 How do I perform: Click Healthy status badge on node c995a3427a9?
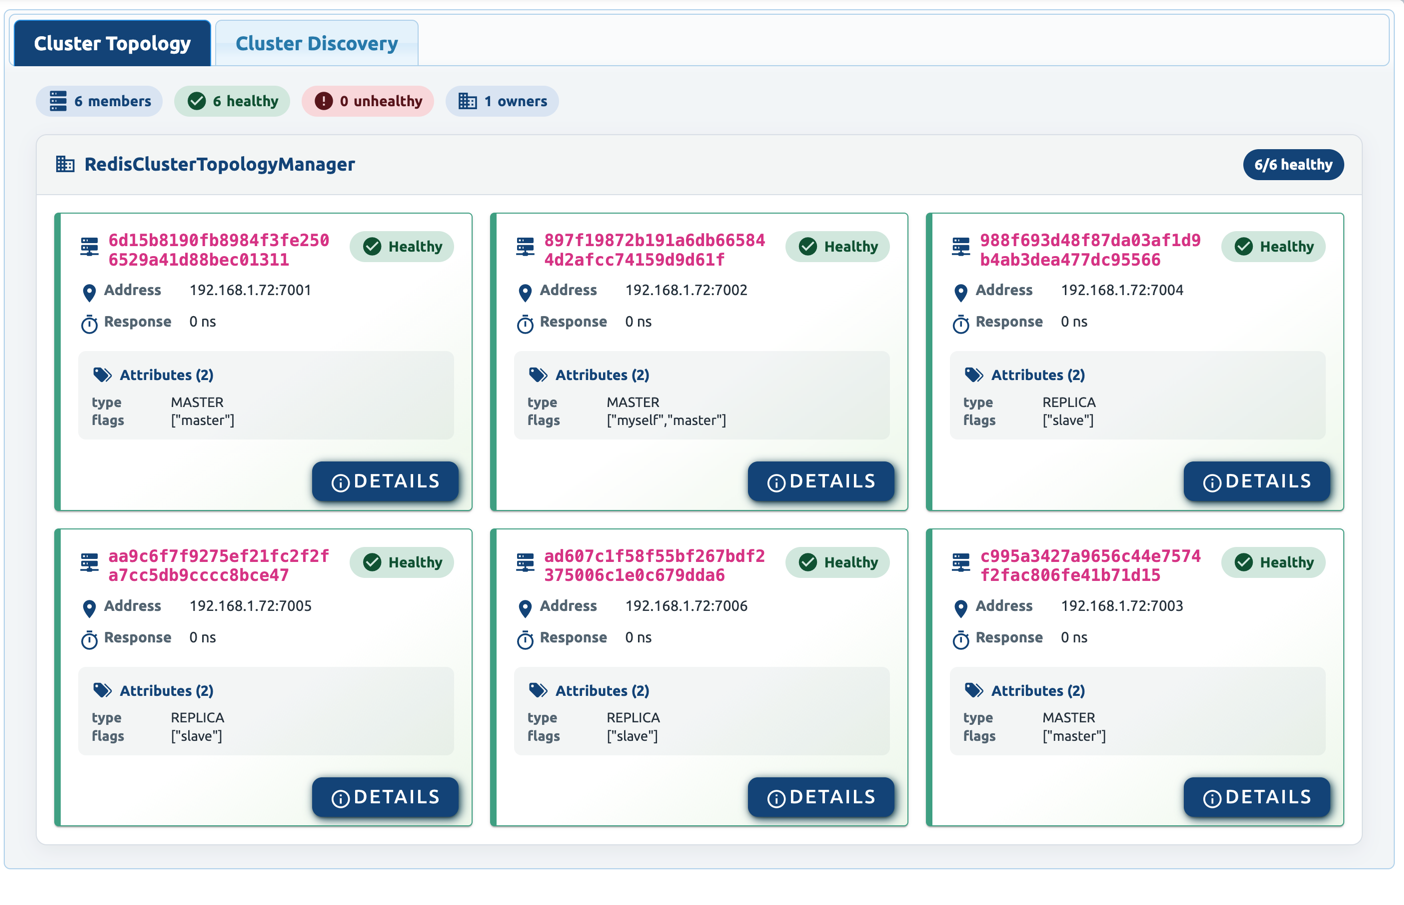(x=1274, y=563)
